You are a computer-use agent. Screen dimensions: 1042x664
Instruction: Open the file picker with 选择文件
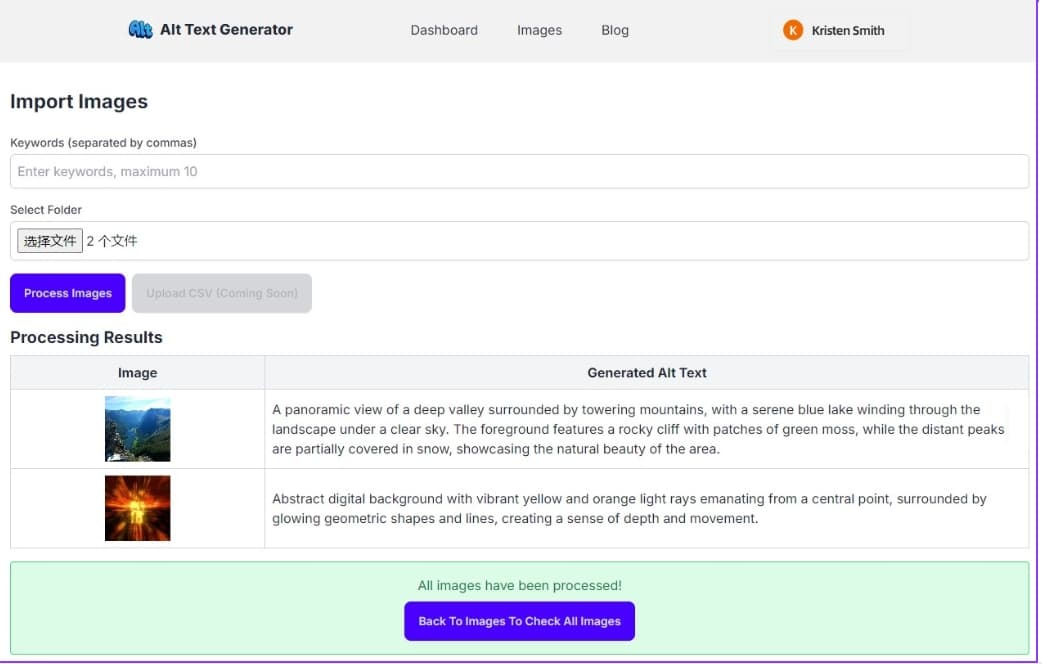(49, 240)
